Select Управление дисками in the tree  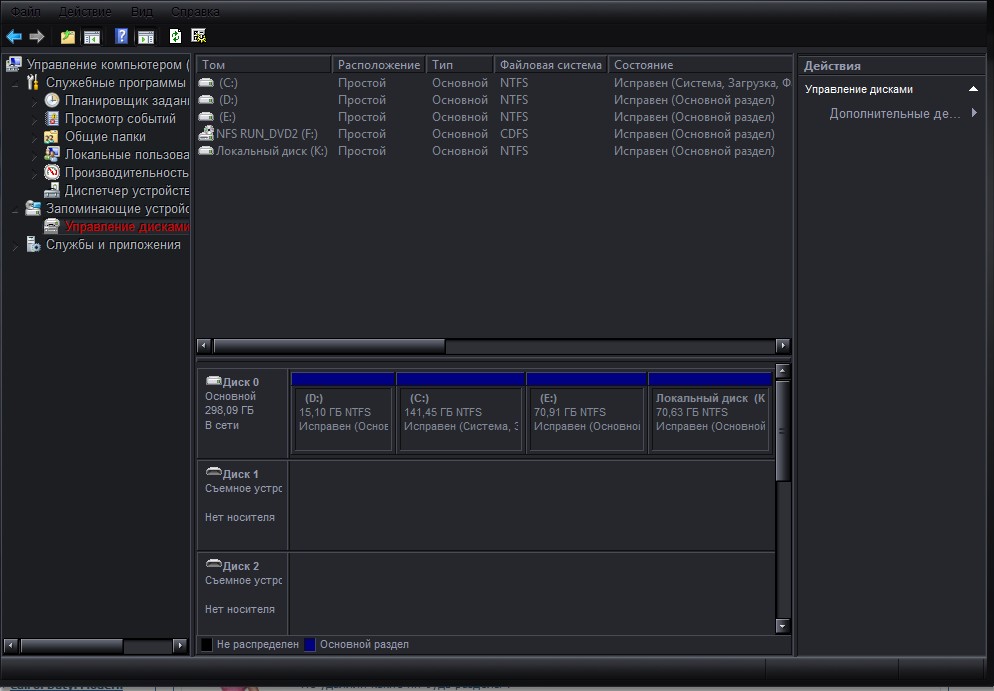point(127,226)
